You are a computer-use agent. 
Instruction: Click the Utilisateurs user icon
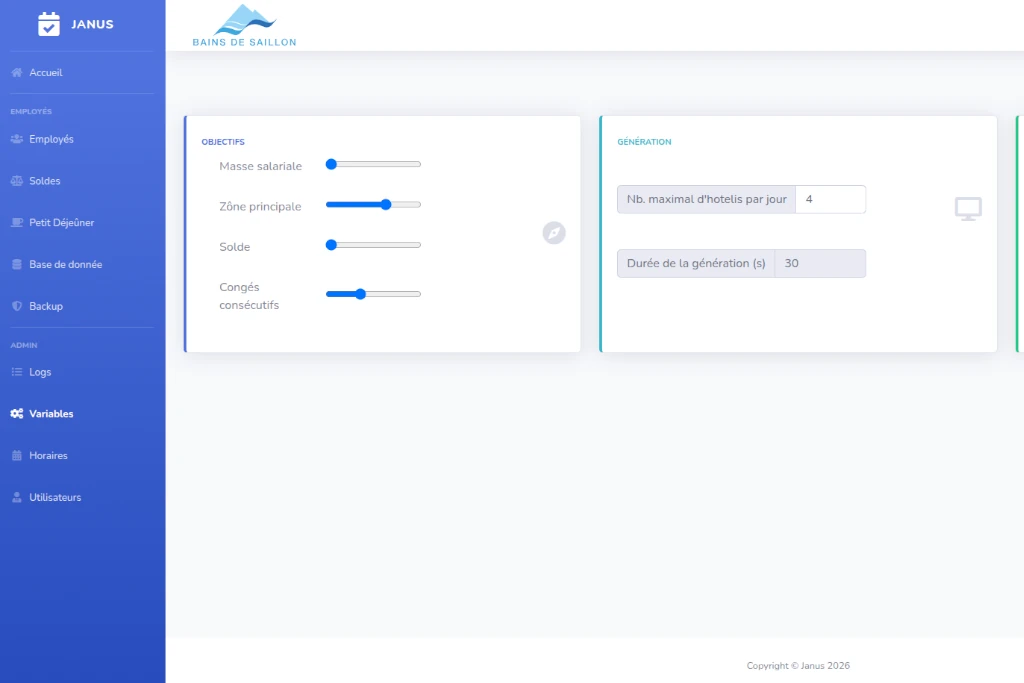pos(17,498)
